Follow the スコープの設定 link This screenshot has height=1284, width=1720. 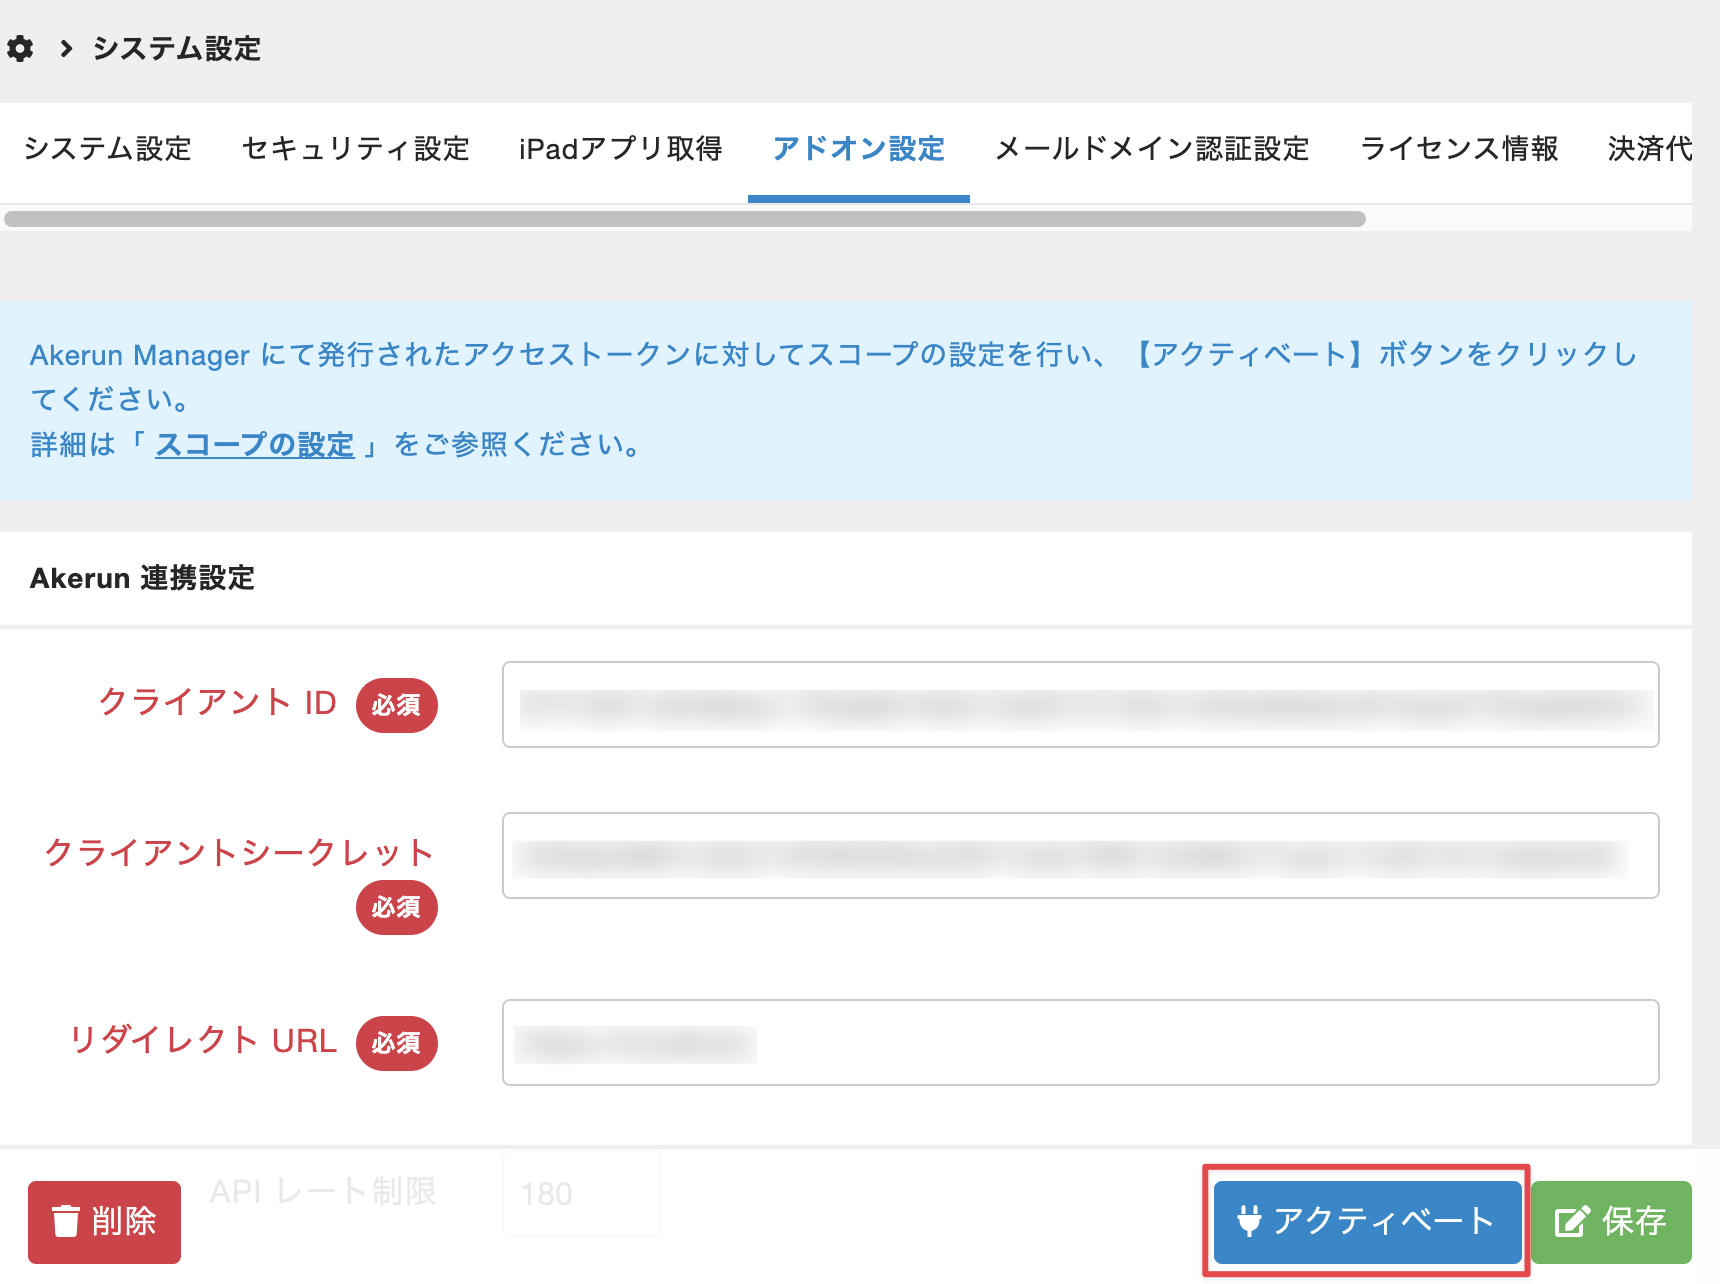click(255, 444)
